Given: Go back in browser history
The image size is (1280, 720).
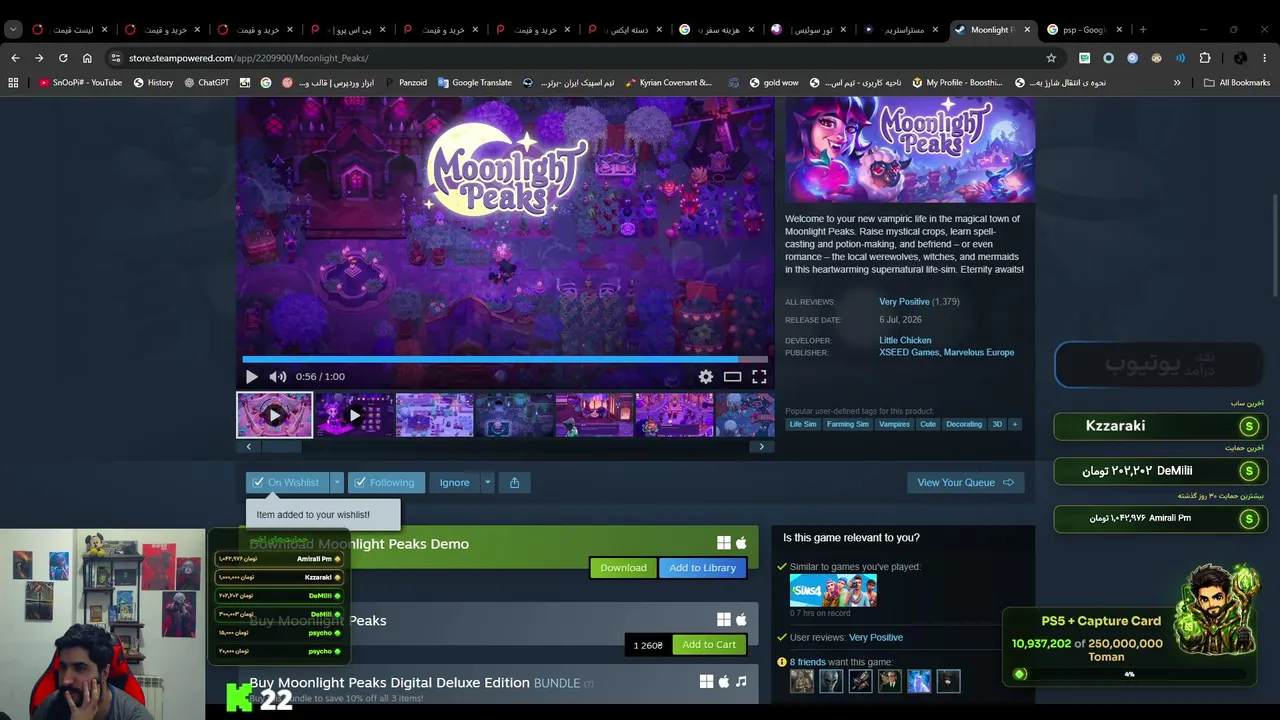Looking at the screenshot, I should pos(15,58).
